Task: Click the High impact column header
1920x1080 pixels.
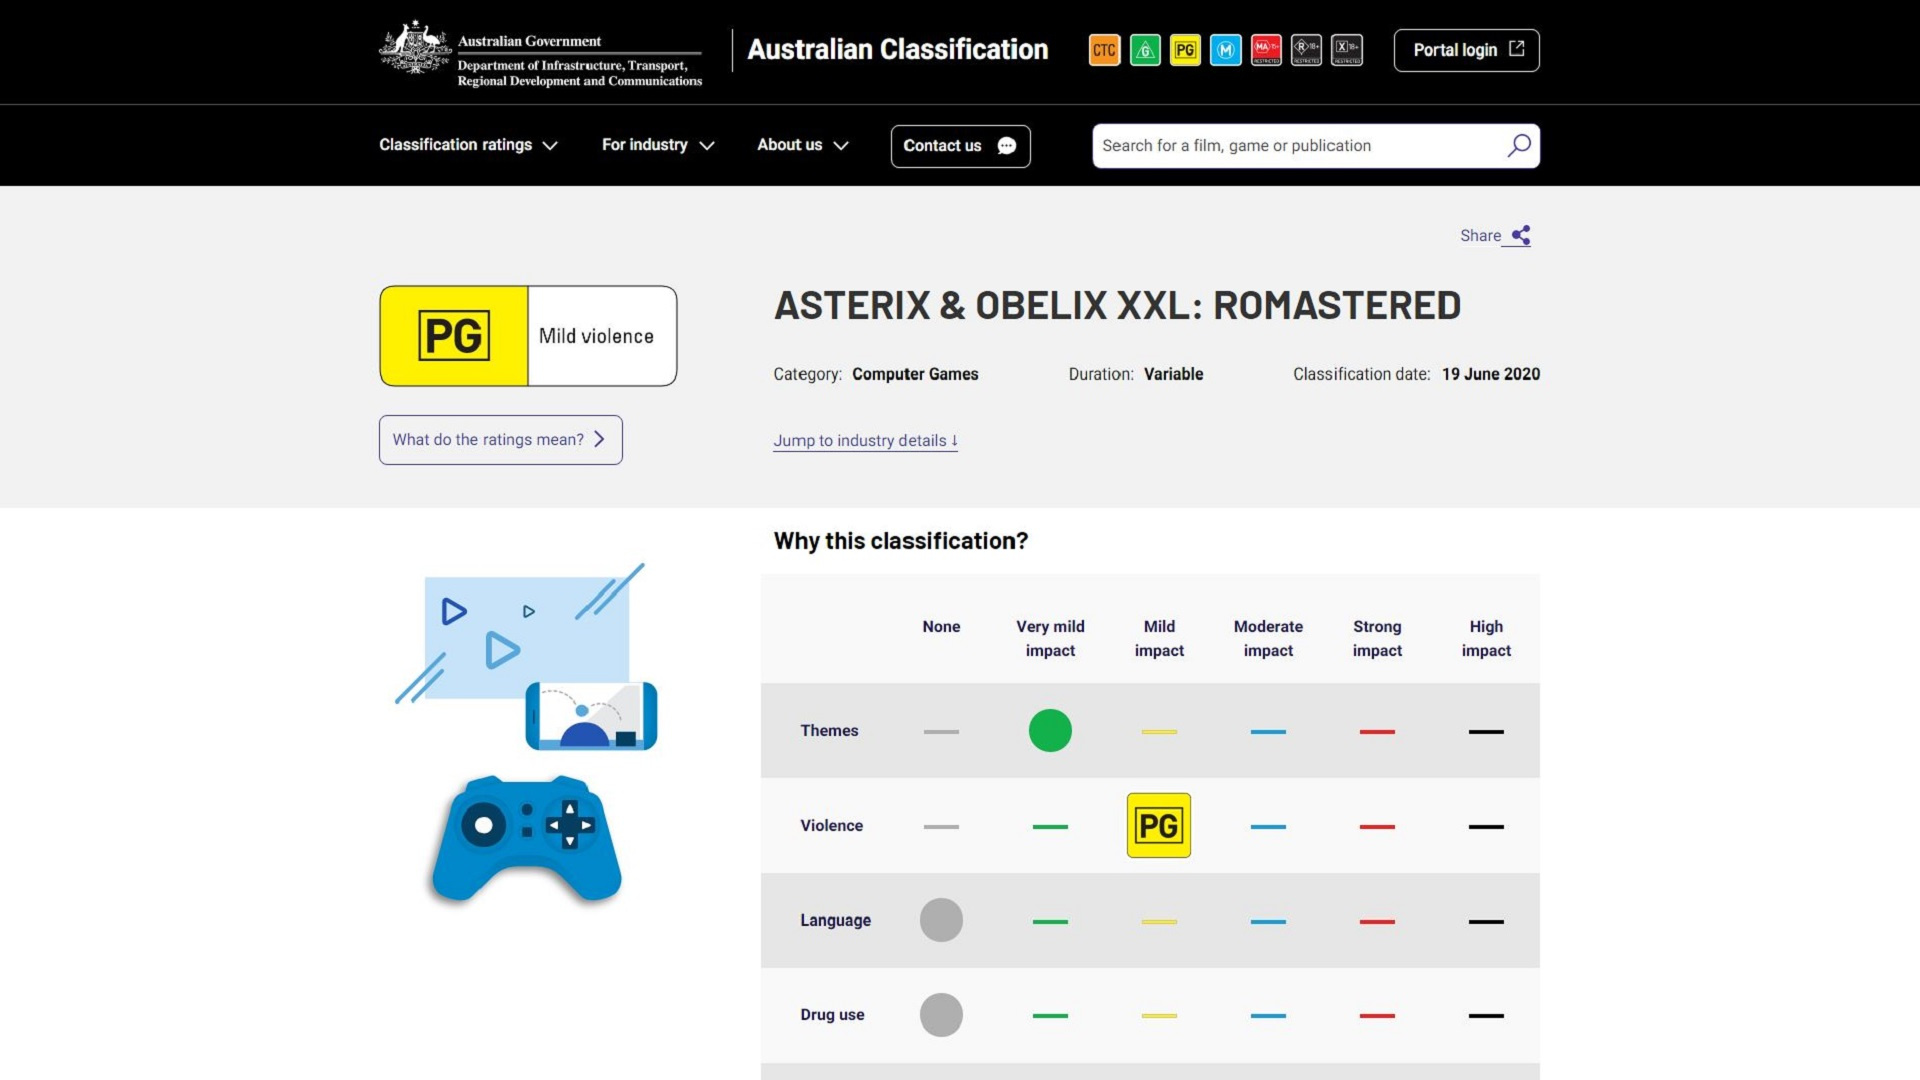Action: [x=1486, y=638]
